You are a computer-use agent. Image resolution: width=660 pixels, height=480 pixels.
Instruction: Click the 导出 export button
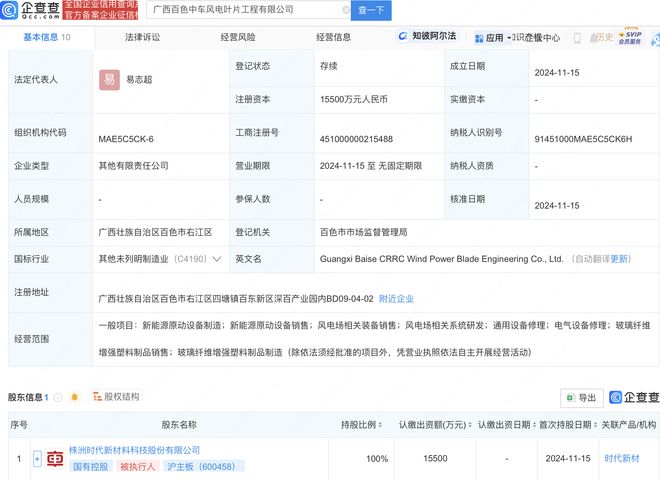(x=582, y=397)
